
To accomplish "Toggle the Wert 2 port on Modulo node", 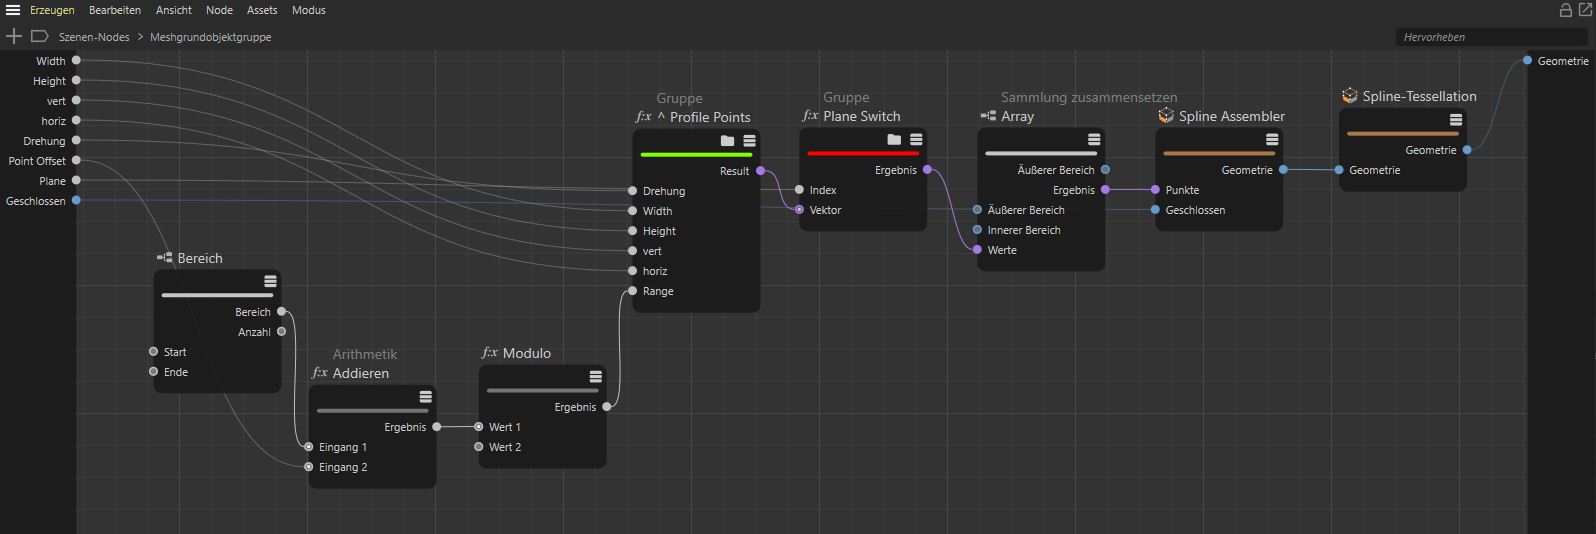I will click(x=479, y=447).
